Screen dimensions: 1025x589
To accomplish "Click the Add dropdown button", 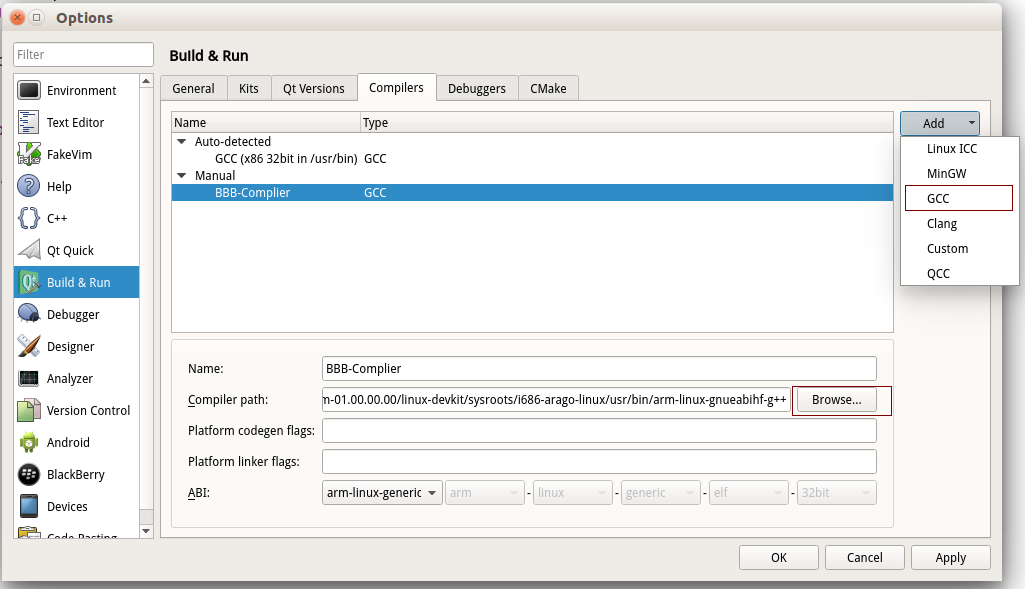I will (x=939, y=123).
